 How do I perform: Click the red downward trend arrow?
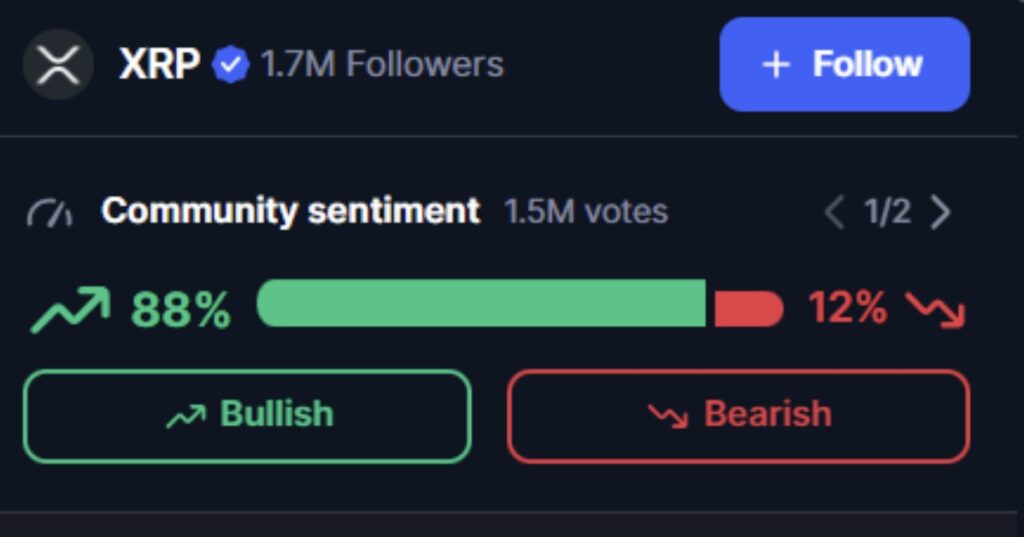click(x=936, y=309)
